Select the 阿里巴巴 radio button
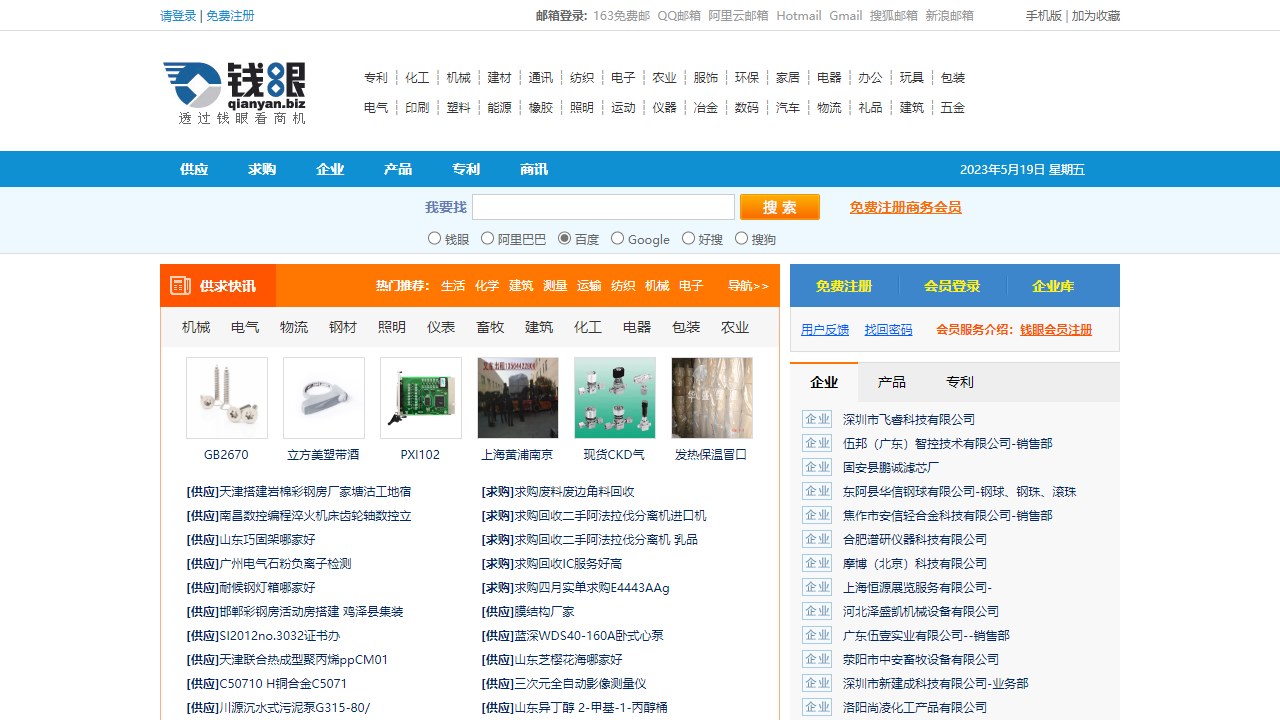Image resolution: width=1280 pixels, height=720 pixels. point(488,238)
